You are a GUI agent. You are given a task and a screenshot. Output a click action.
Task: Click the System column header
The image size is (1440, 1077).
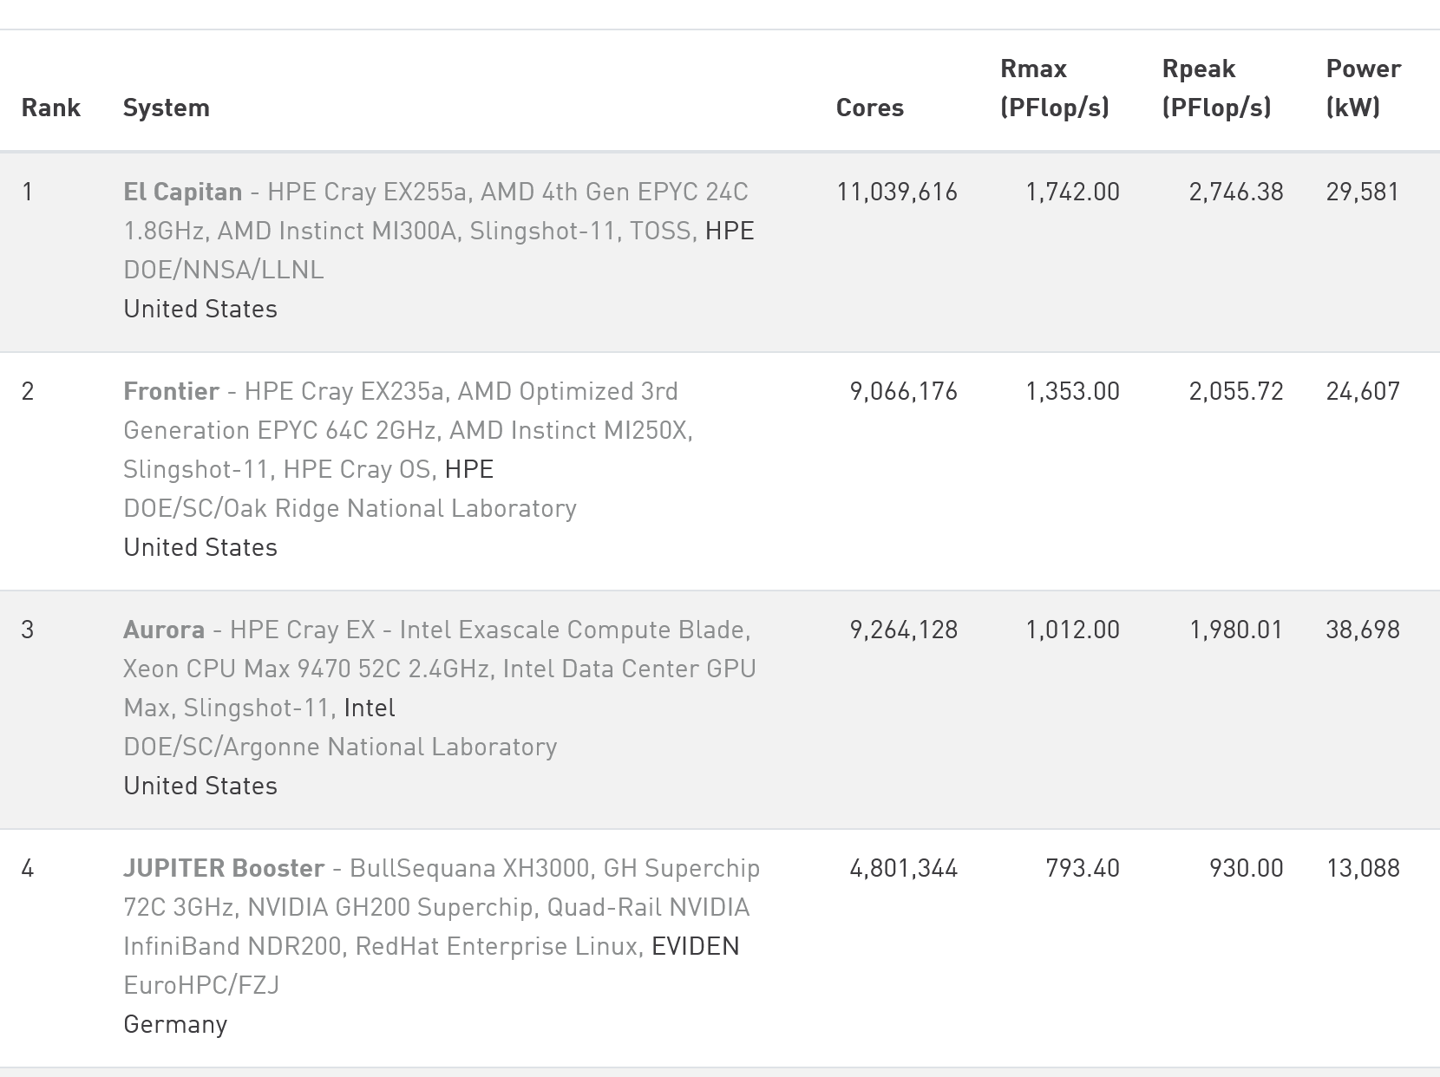166,107
